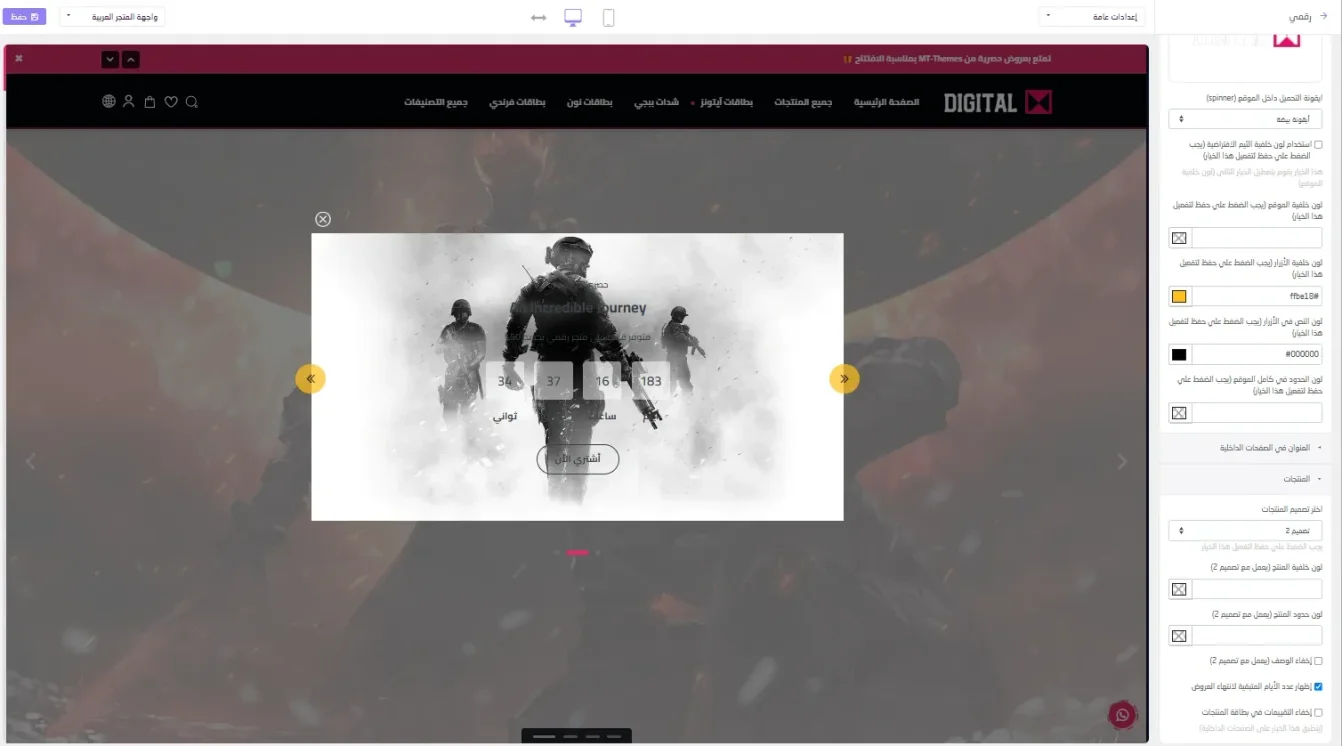Click the globe language icon
Screen dimensions: 1342x746
coord(109,102)
